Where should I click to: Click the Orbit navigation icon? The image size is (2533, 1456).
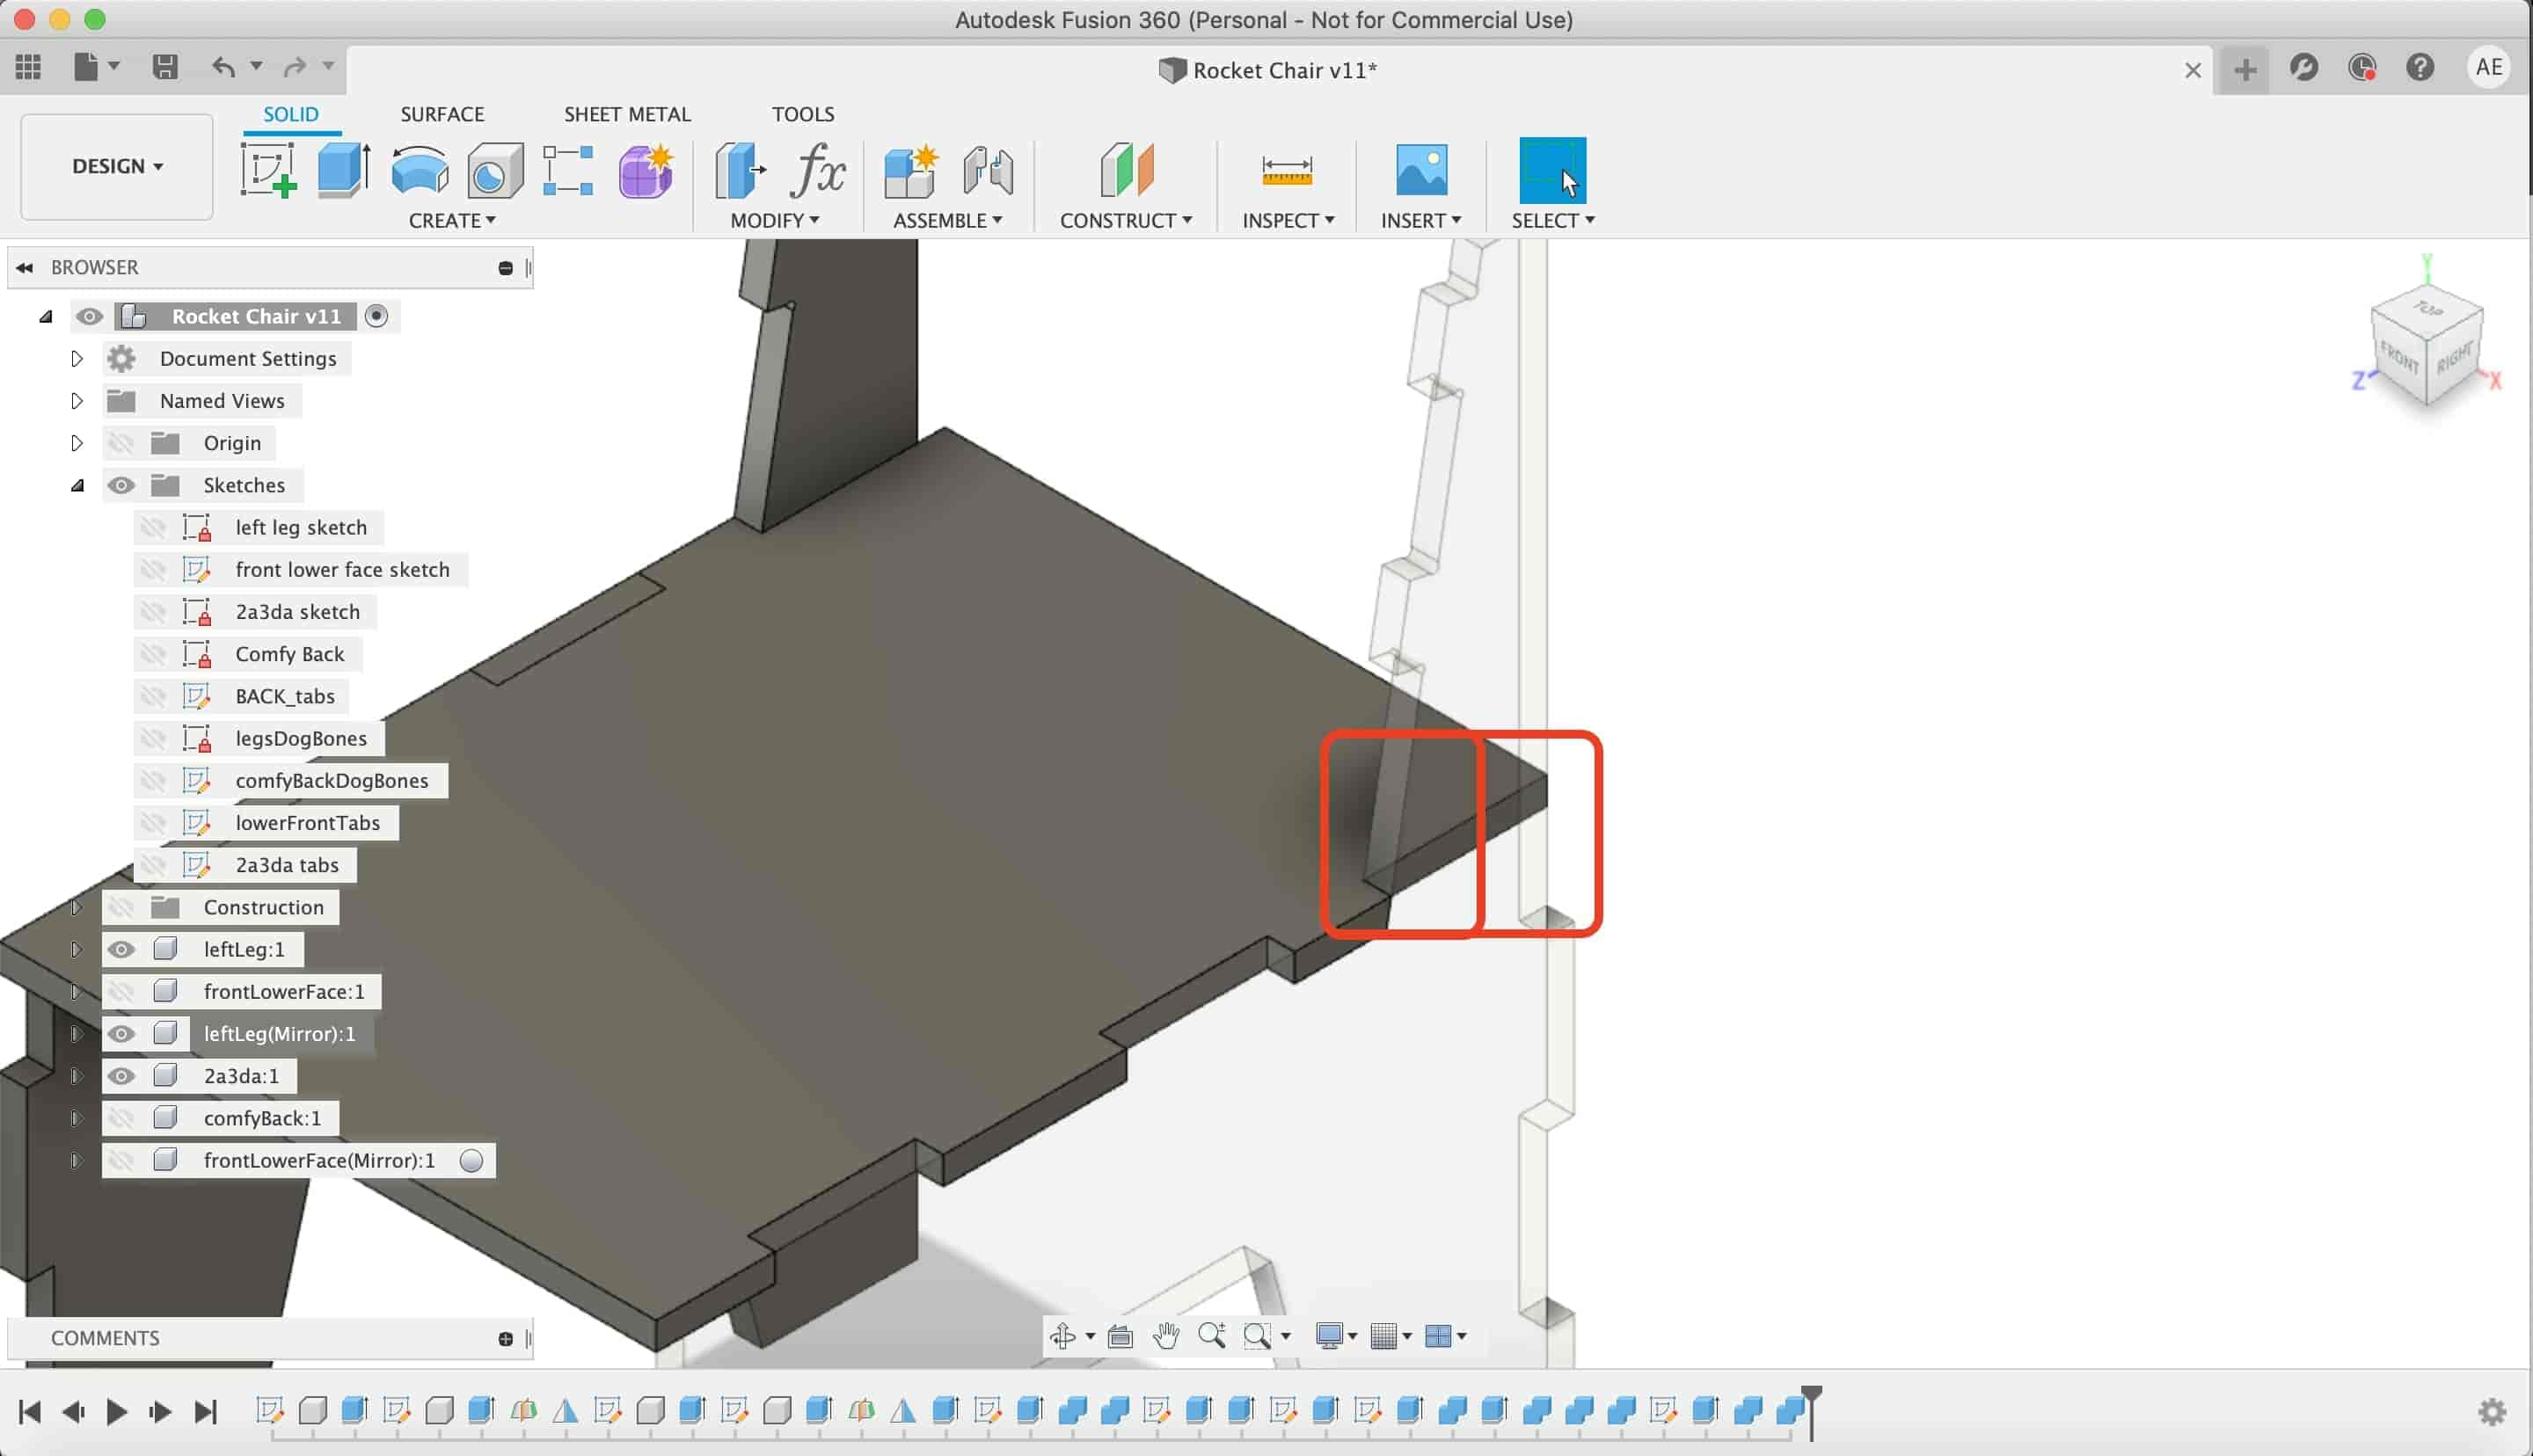coord(1063,1335)
